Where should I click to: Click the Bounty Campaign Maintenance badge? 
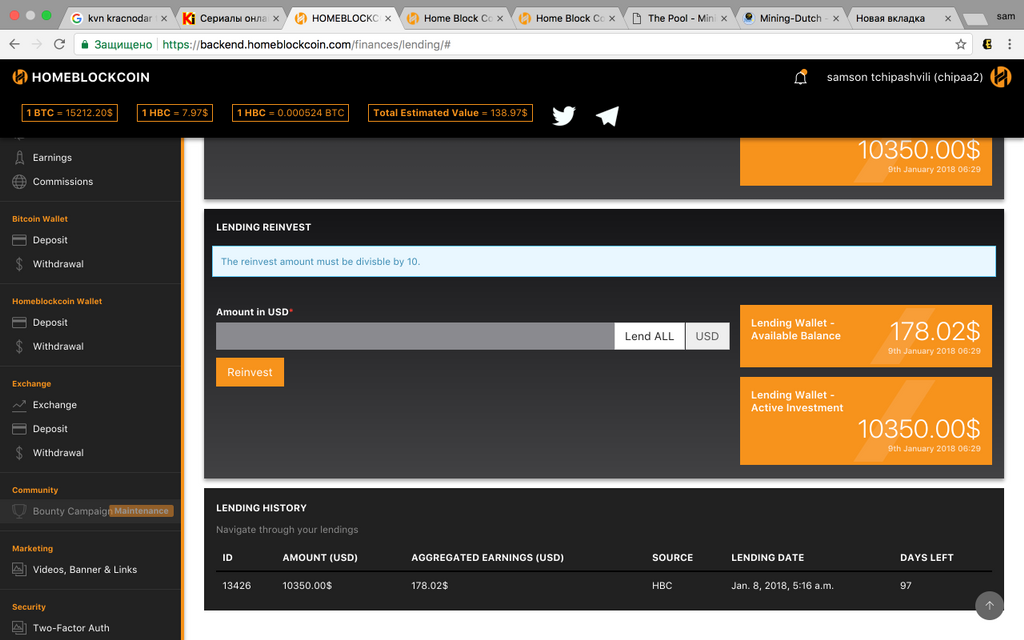(x=141, y=511)
